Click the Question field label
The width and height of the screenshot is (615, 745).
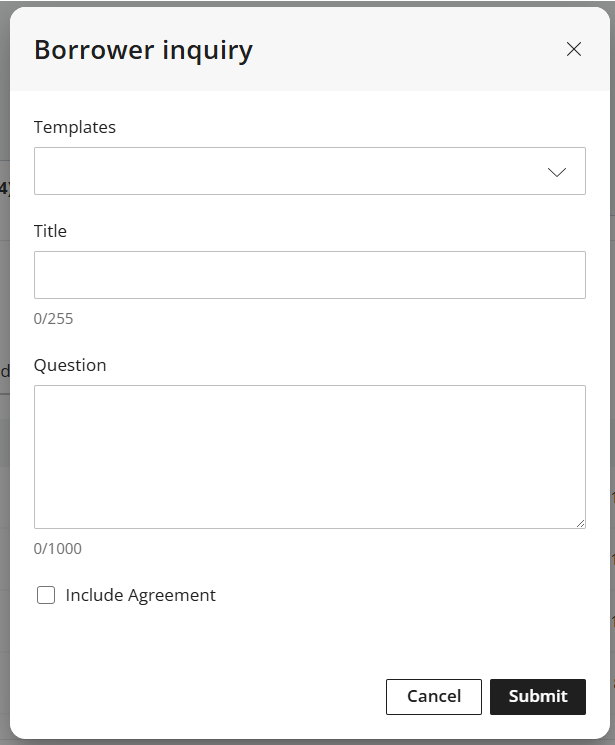pyautogui.click(x=70, y=365)
